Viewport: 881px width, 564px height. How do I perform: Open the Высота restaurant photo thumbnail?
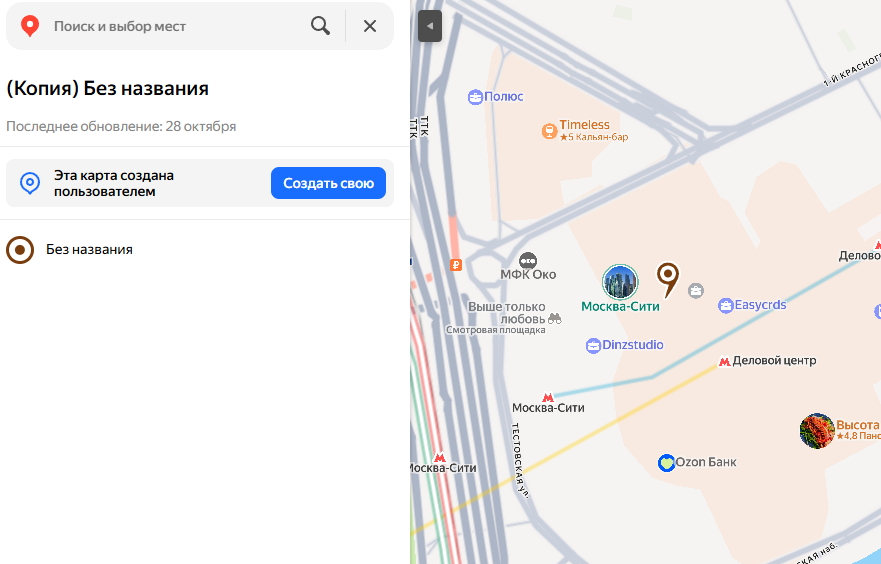click(x=817, y=431)
